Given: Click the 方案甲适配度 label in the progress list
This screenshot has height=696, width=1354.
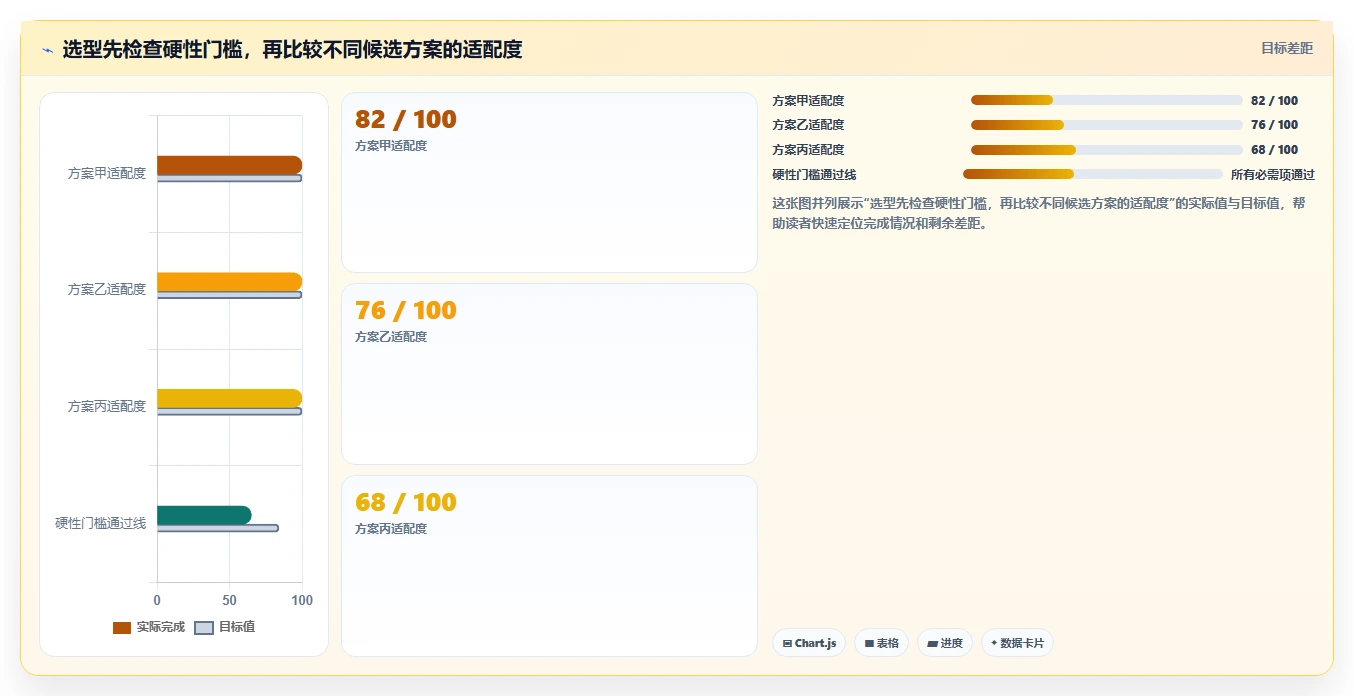Looking at the screenshot, I should pos(808,101).
